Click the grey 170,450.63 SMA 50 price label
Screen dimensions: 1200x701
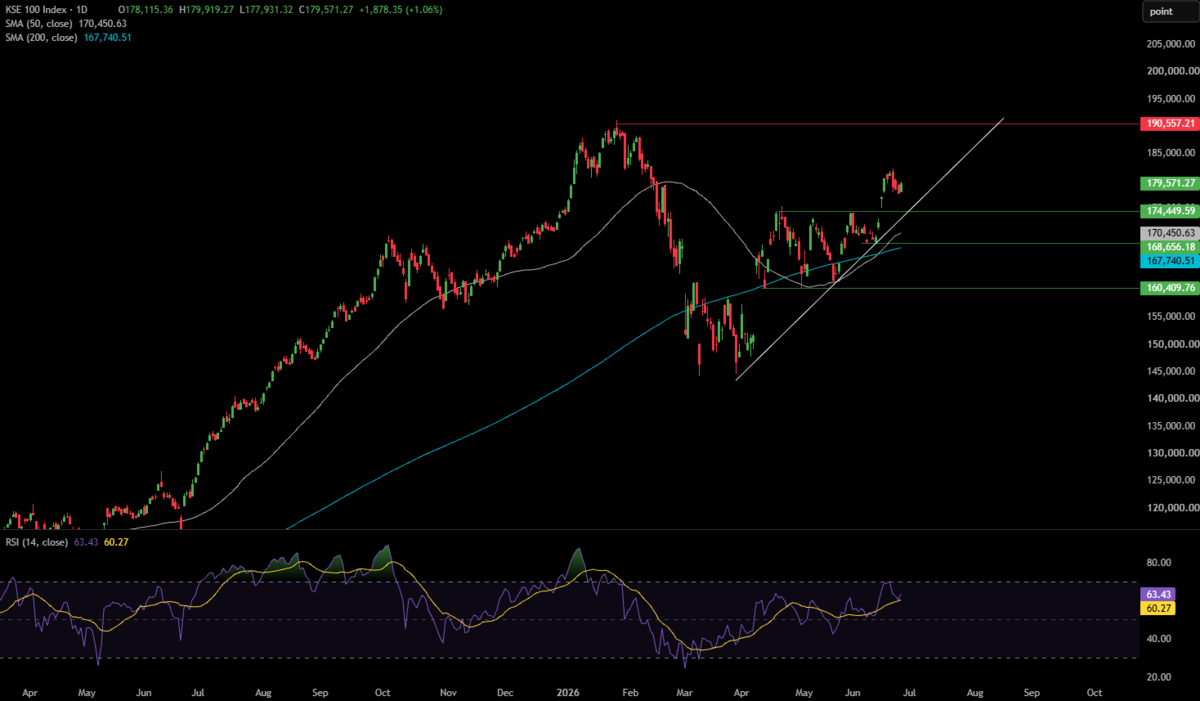(x=1168, y=233)
